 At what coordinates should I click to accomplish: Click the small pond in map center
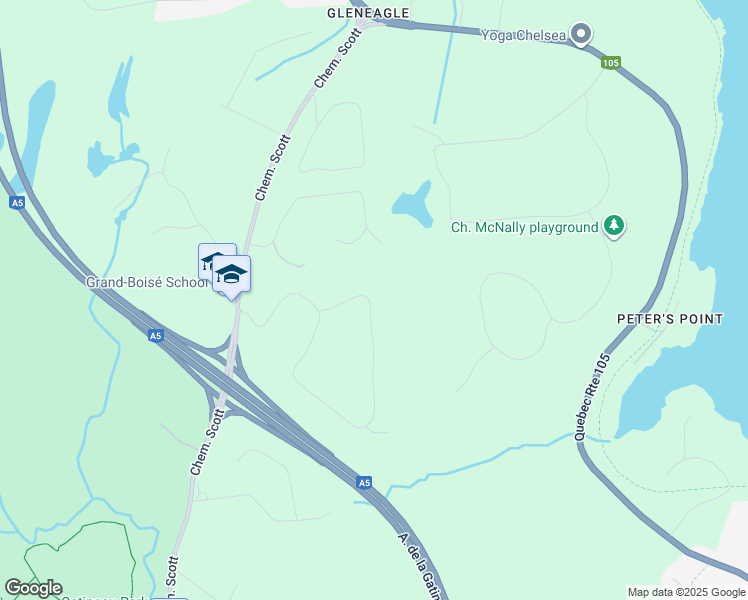coord(414,205)
